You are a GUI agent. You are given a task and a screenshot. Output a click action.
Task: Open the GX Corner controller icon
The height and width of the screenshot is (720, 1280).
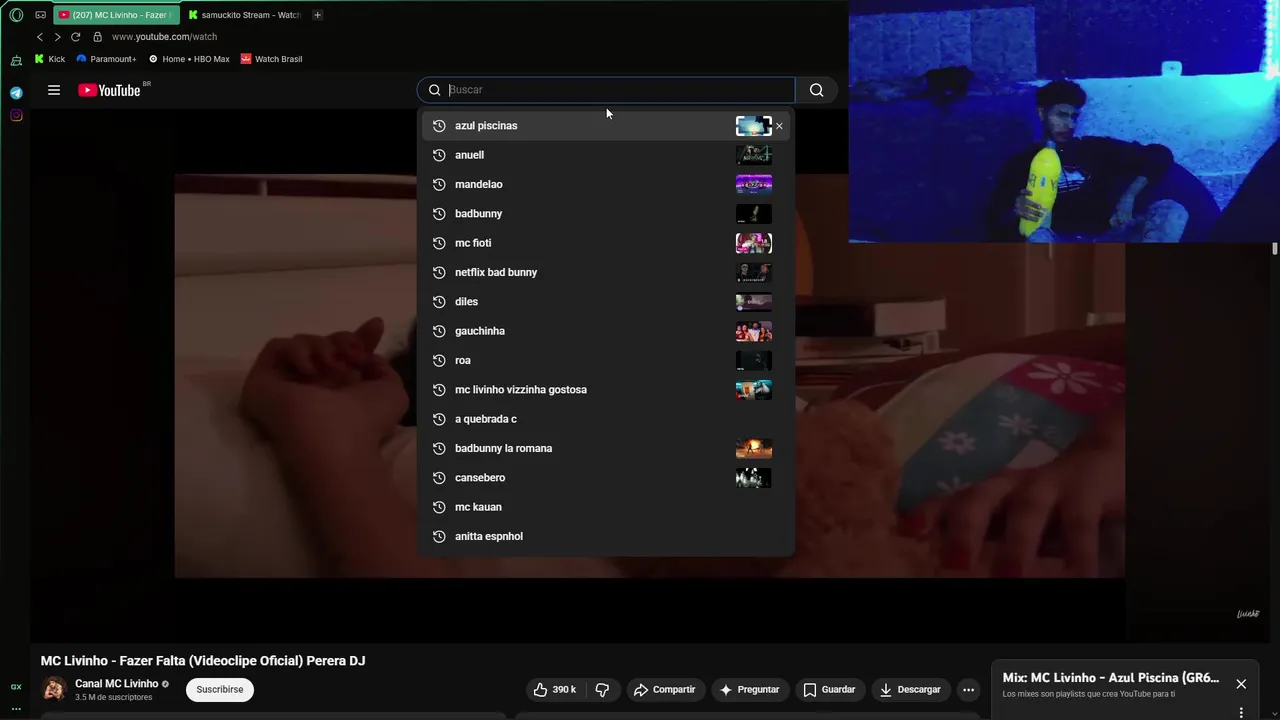pyautogui.click(x=40, y=15)
